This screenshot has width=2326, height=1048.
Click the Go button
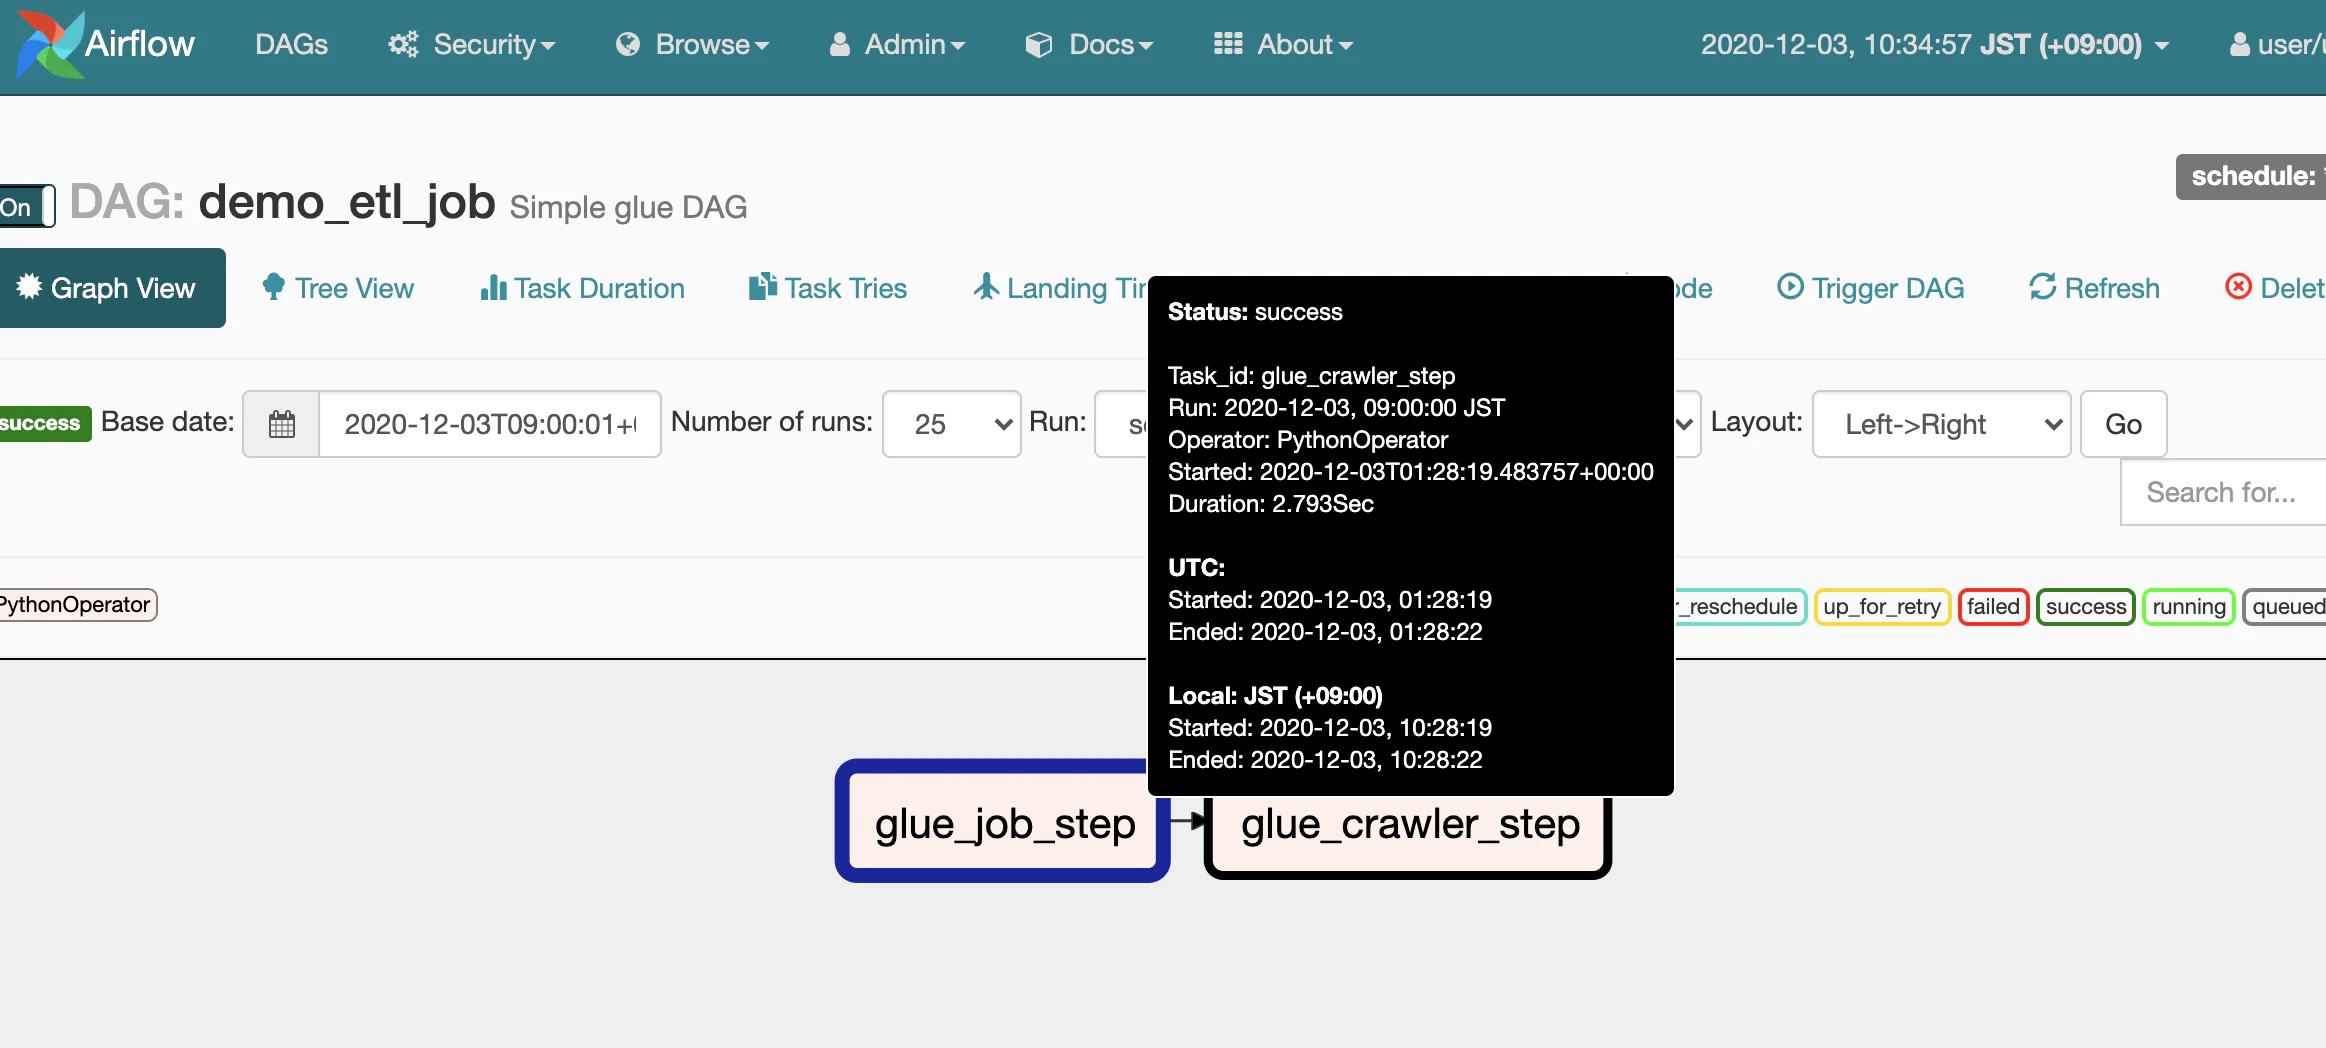2124,424
